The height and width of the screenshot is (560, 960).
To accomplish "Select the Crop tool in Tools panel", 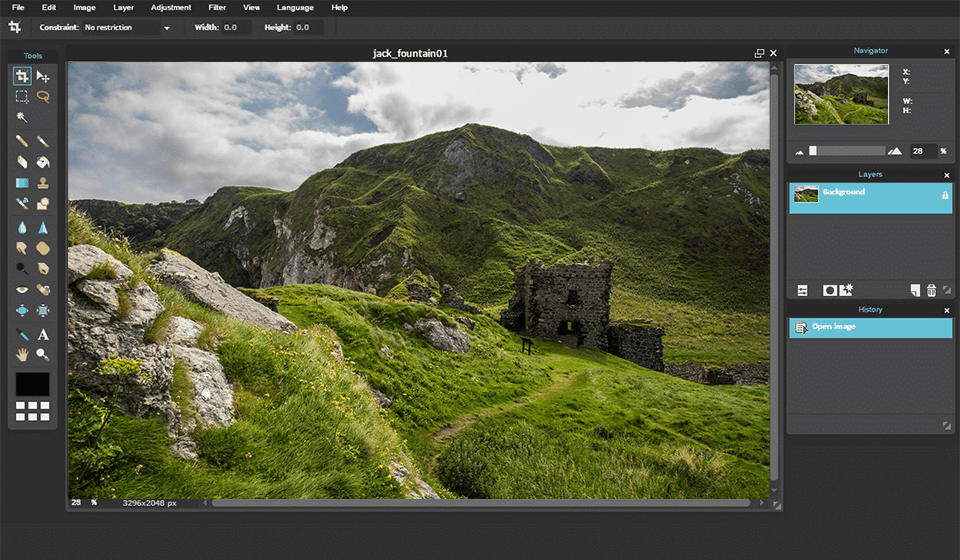I will coord(22,76).
